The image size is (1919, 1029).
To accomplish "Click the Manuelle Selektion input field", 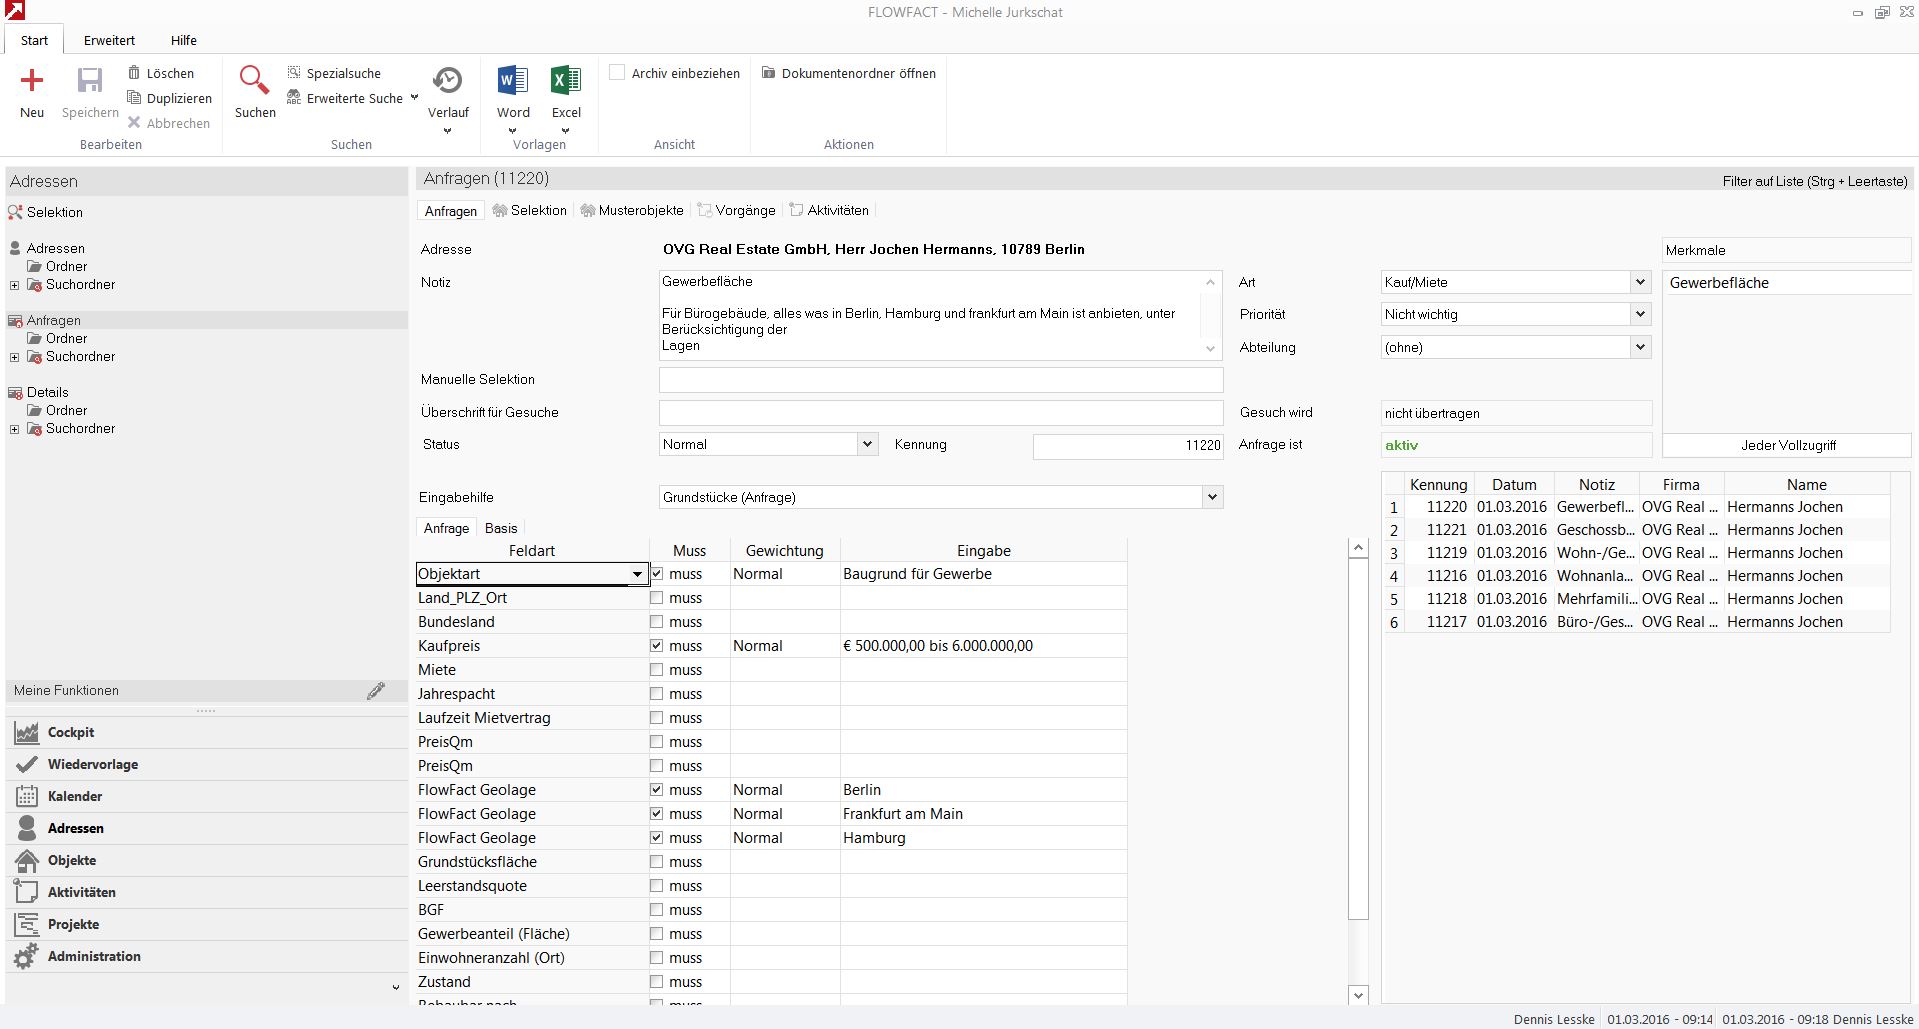I will [940, 380].
